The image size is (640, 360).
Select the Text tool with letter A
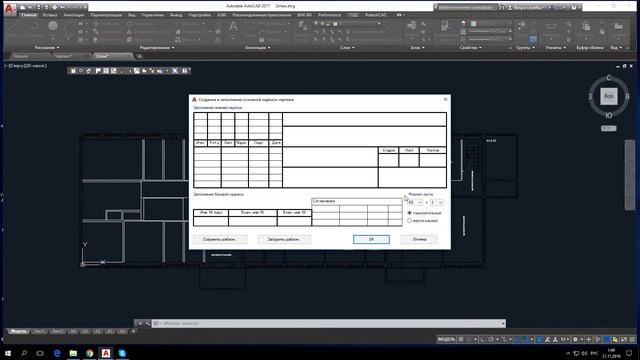[x=233, y=27]
